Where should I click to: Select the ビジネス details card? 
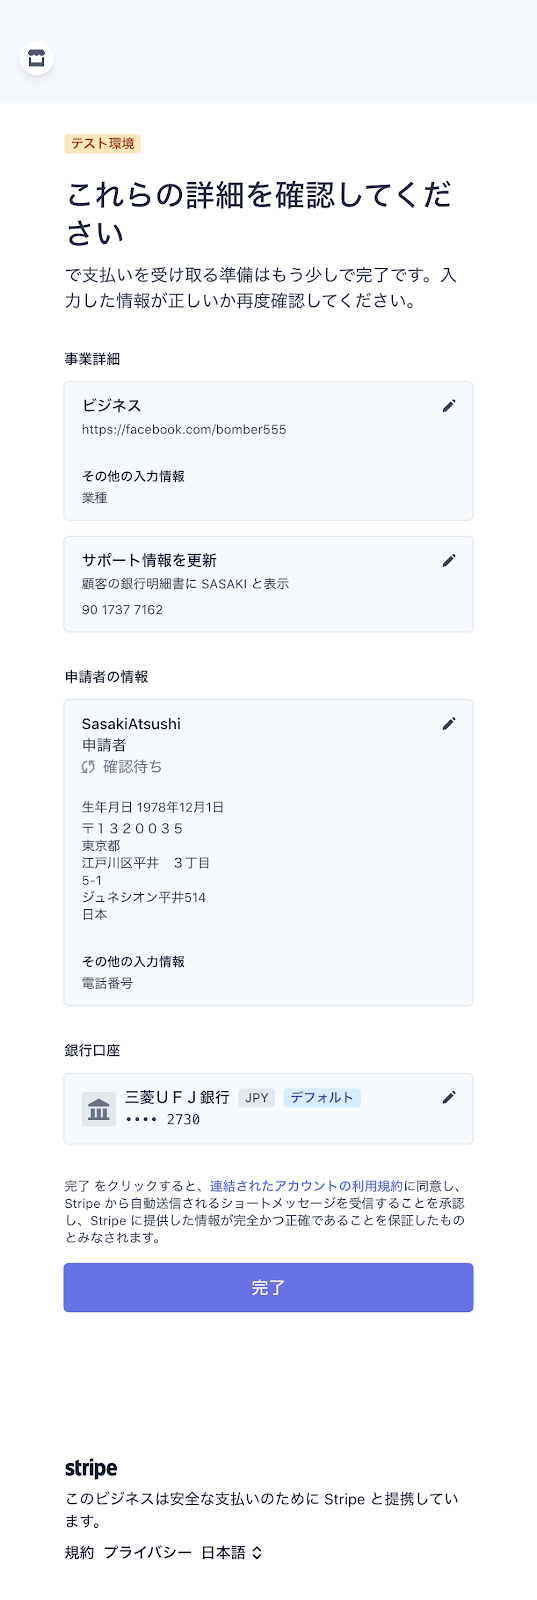(x=268, y=451)
